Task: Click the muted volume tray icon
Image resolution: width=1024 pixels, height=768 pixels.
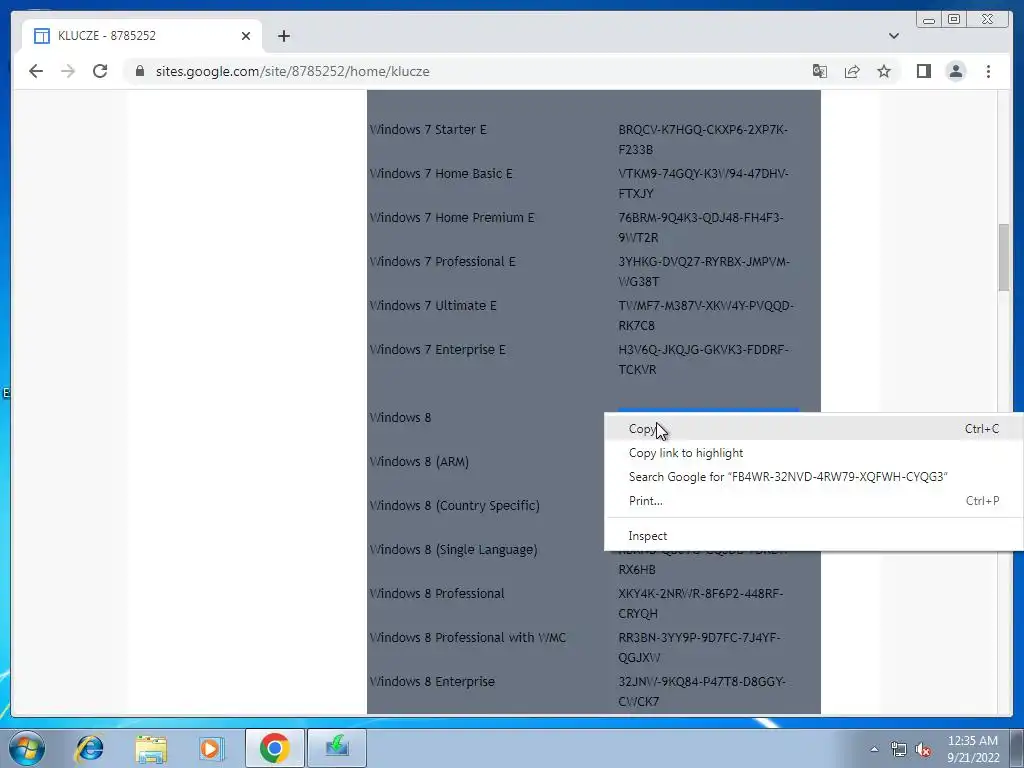Action: (x=923, y=749)
